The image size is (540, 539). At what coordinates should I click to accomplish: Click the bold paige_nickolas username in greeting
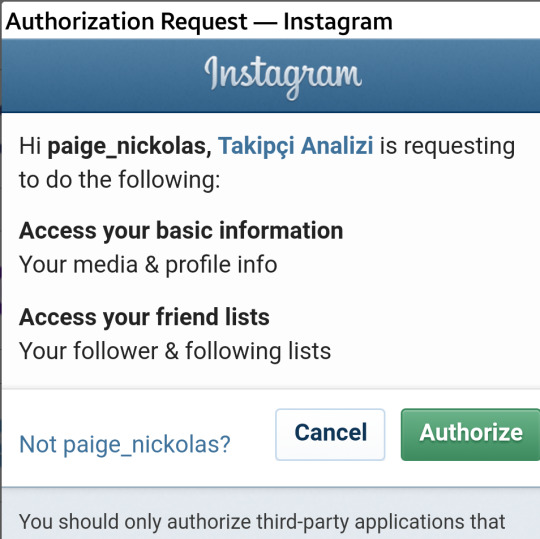click(x=129, y=147)
